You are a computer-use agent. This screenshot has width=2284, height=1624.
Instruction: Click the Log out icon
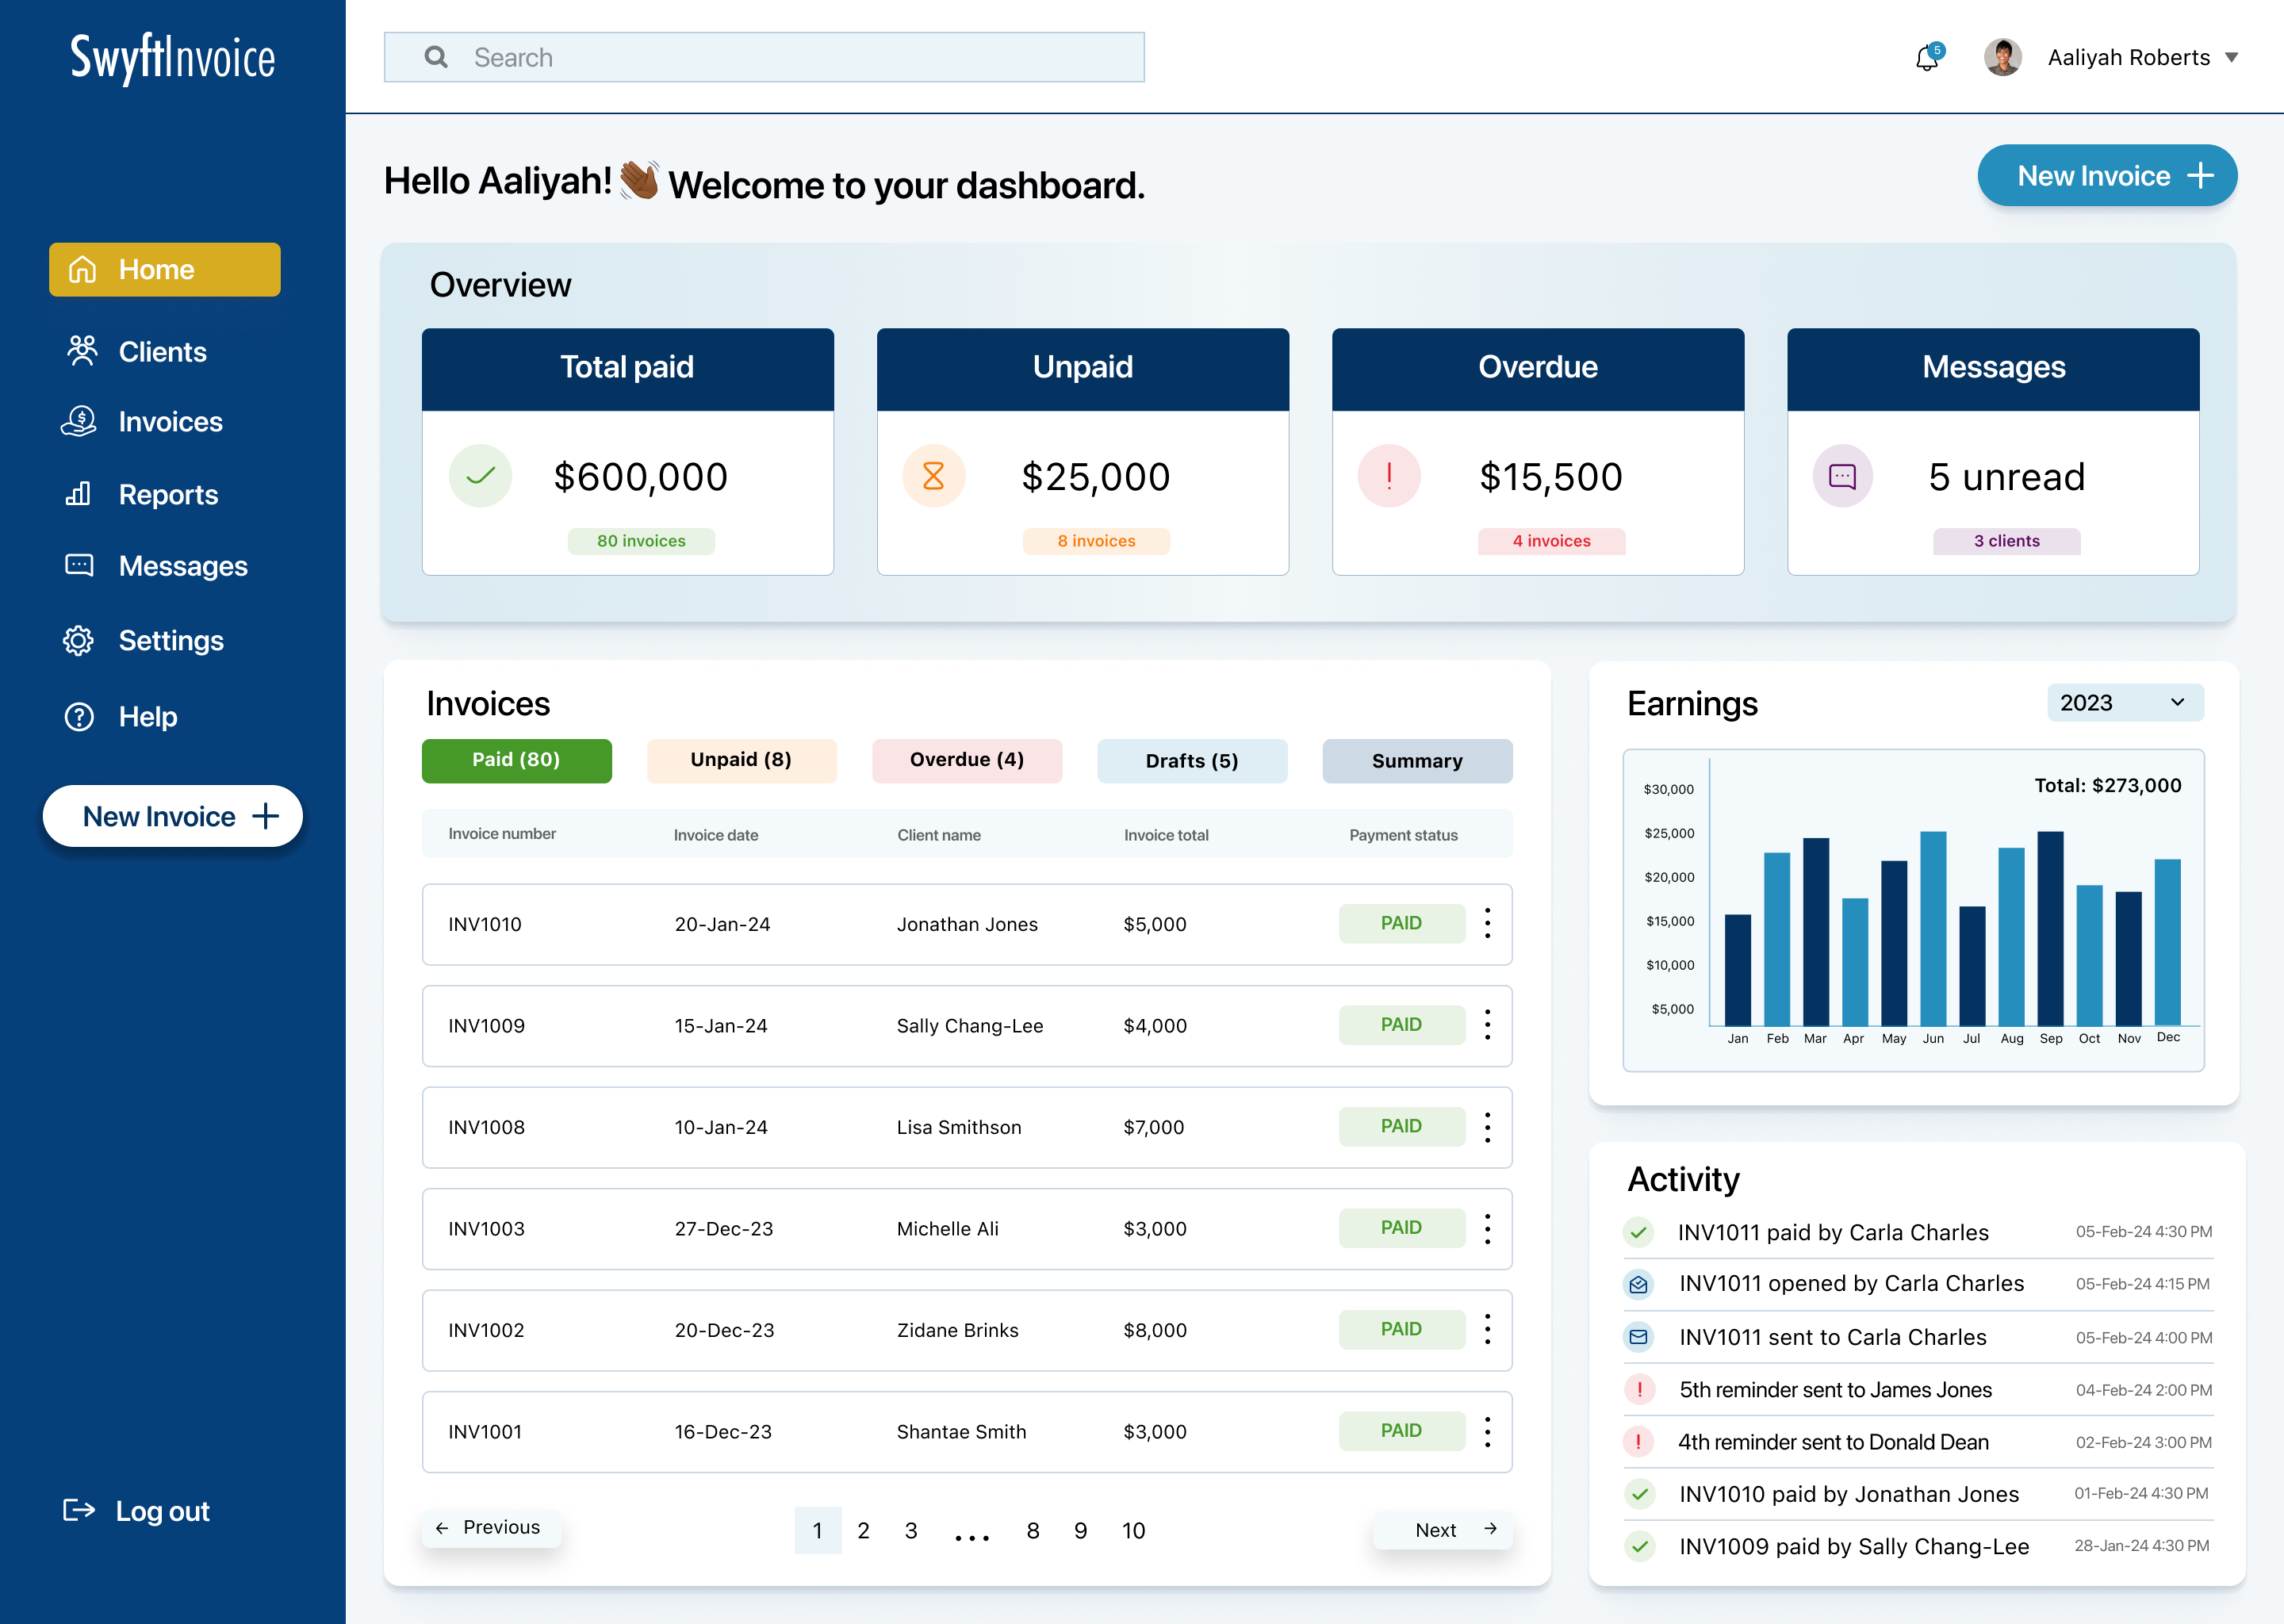79,1510
